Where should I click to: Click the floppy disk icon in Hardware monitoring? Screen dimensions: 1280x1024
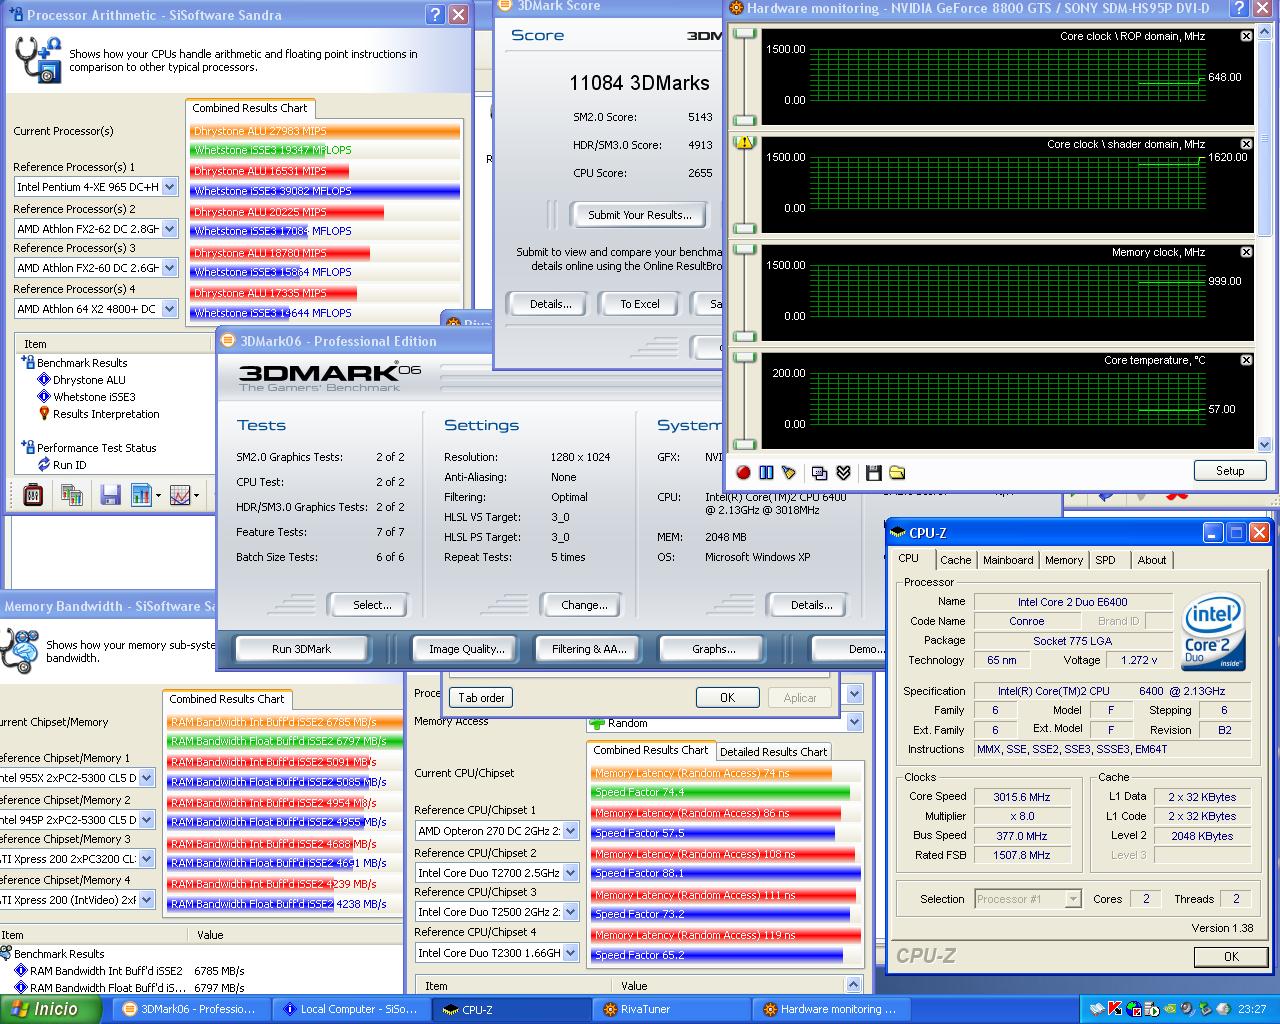click(873, 472)
